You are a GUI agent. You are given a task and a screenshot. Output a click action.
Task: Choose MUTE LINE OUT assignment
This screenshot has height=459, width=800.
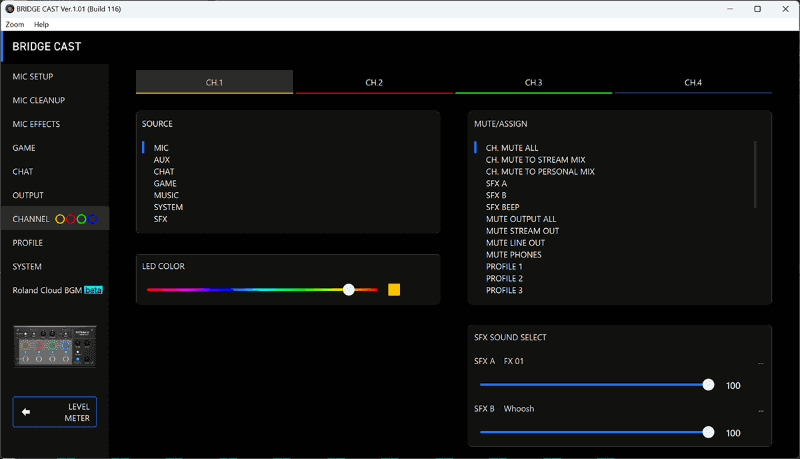coord(515,243)
